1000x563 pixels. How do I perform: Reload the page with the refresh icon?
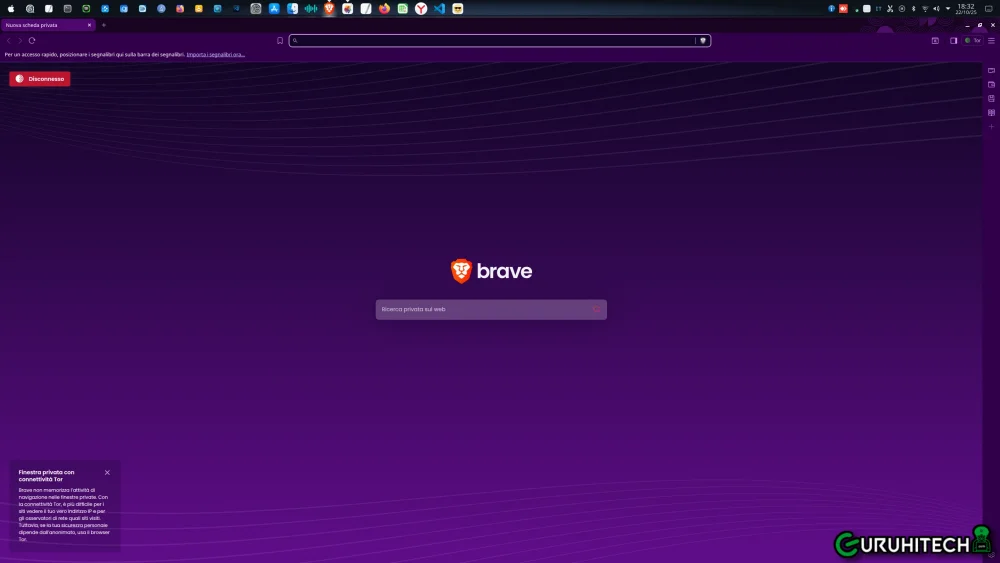coord(32,41)
